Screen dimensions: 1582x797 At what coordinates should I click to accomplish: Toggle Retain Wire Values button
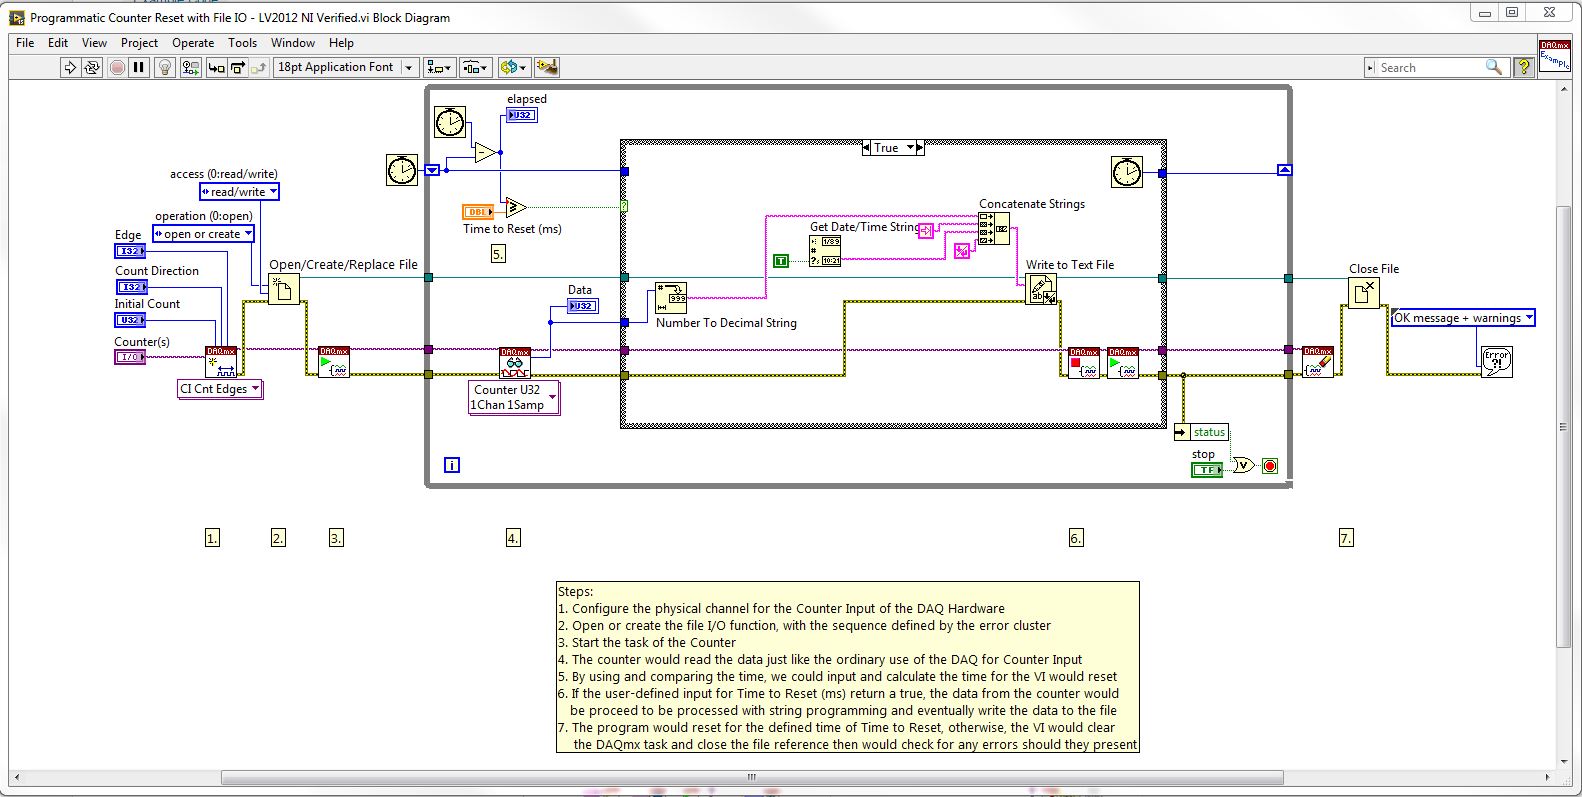coord(191,67)
